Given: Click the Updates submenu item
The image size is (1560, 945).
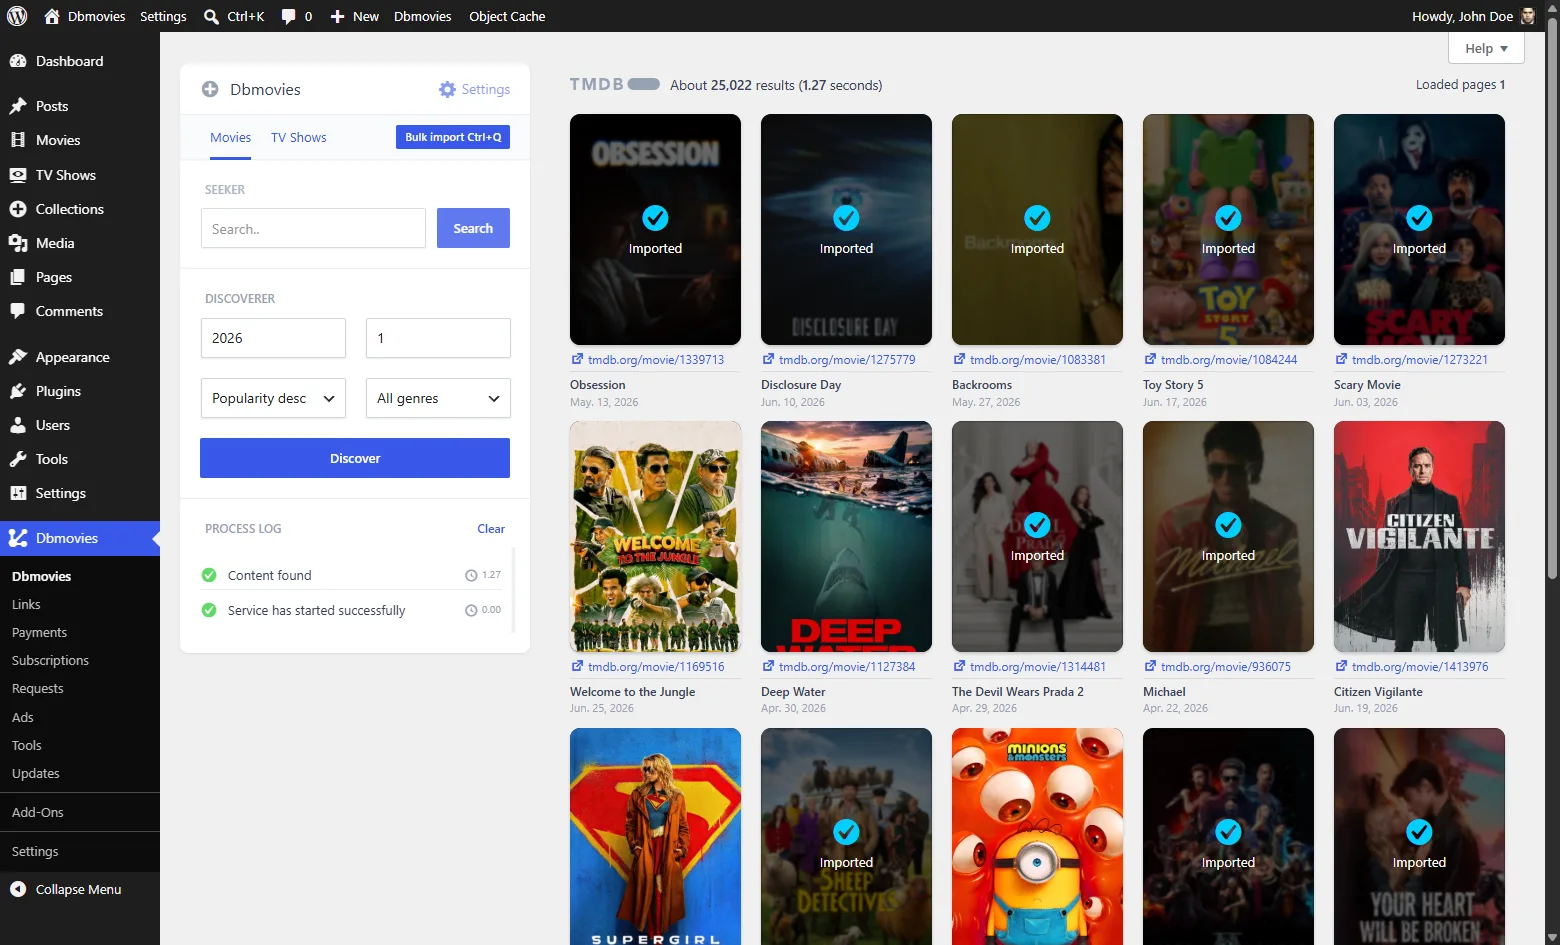Looking at the screenshot, I should [36, 773].
